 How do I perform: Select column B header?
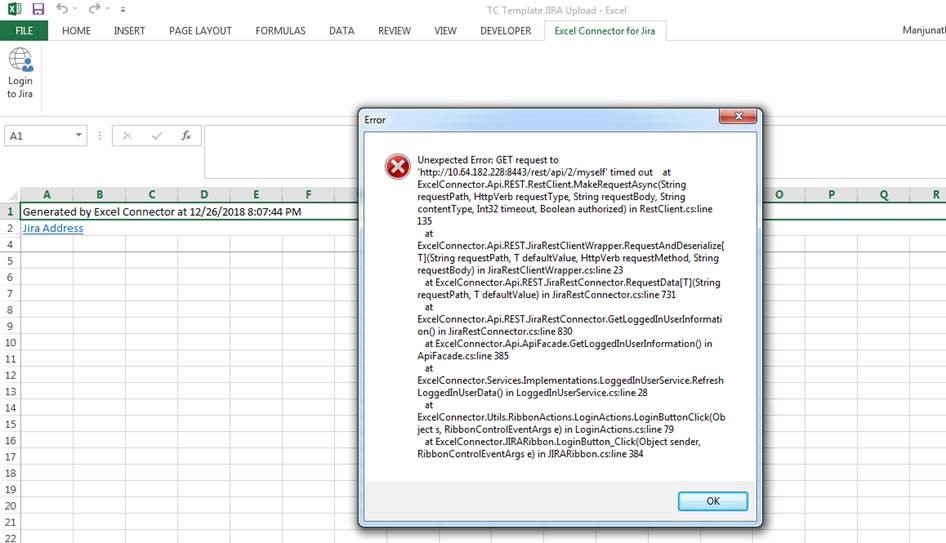coord(100,194)
